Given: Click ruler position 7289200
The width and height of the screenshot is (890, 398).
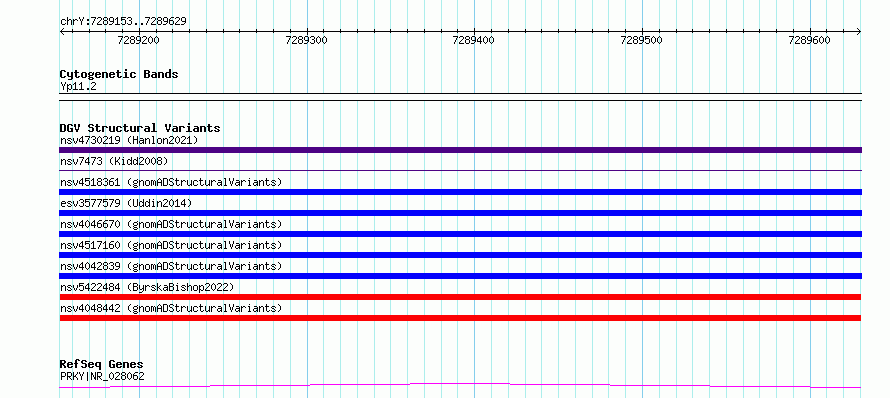Looking at the screenshot, I should point(138,40).
